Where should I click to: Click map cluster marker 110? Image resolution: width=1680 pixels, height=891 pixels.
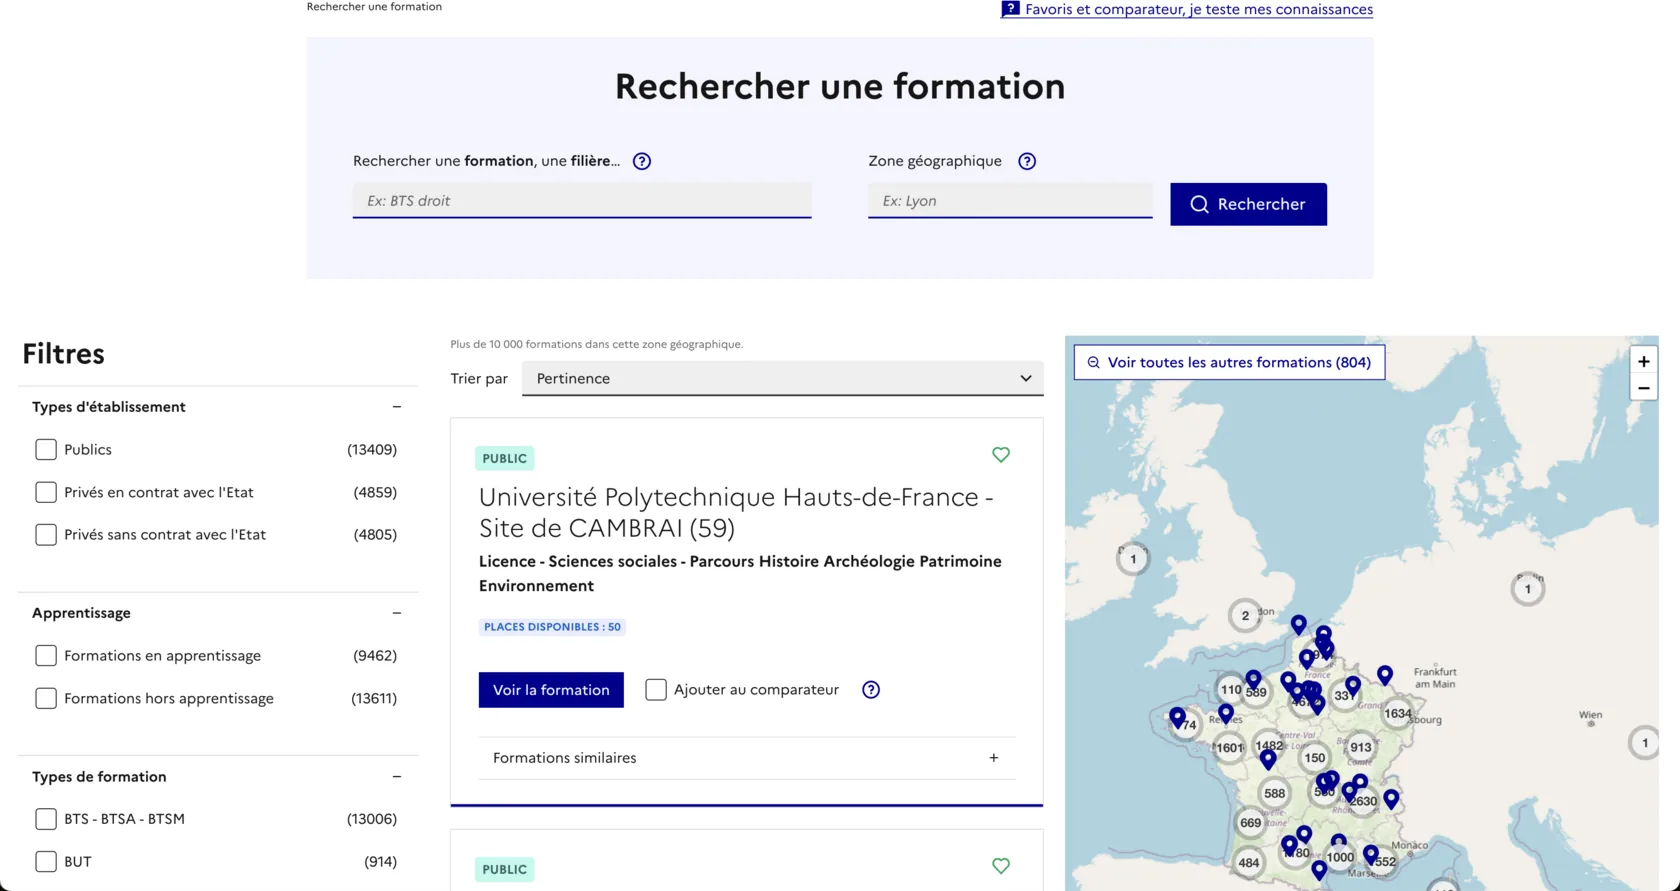(x=1231, y=689)
